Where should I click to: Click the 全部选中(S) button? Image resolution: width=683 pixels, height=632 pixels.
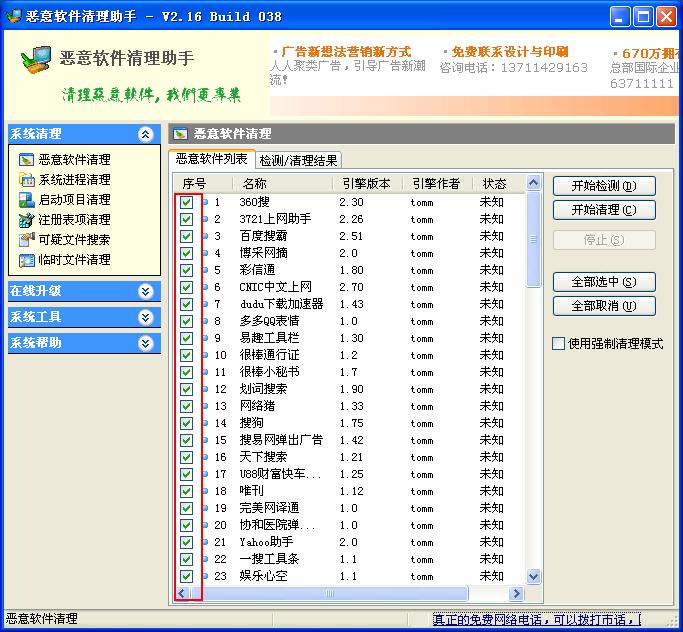(x=604, y=282)
